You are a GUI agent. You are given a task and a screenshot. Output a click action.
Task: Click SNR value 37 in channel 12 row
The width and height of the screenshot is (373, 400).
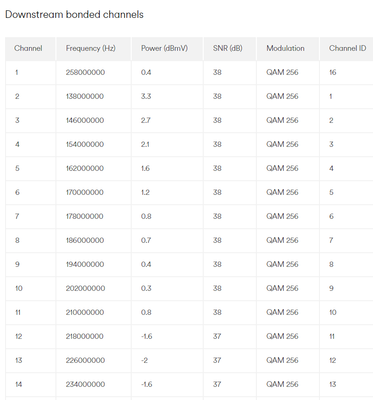[x=217, y=336]
